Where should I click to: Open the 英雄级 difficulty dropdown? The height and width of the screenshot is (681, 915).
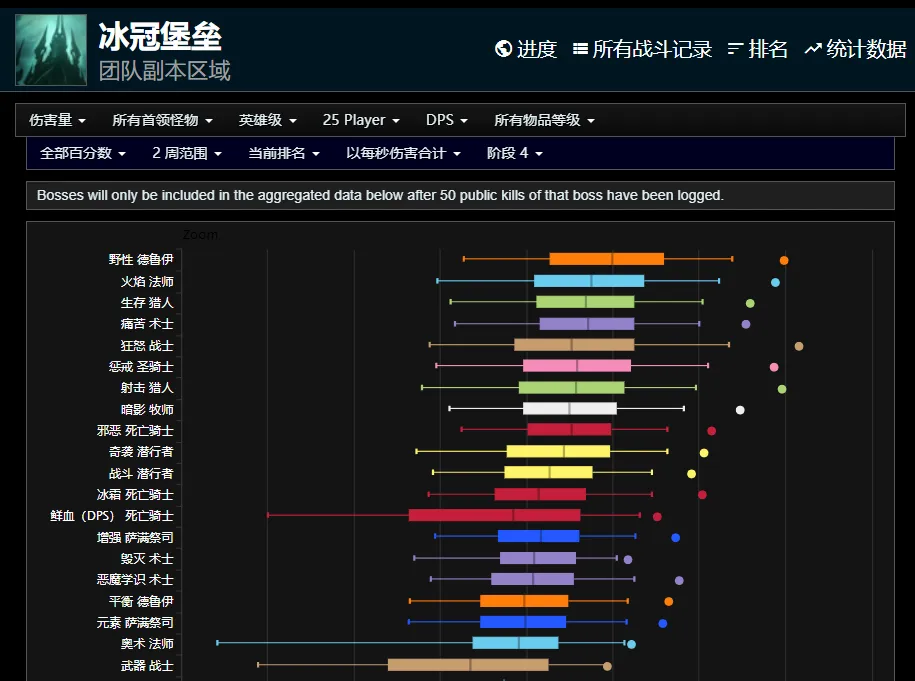tap(267, 120)
